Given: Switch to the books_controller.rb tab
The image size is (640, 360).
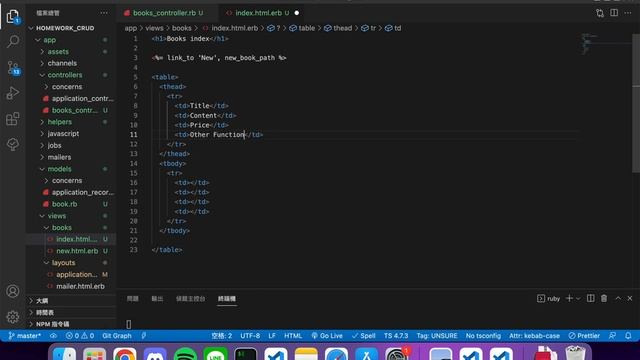Looking at the screenshot, I should pos(164,13).
